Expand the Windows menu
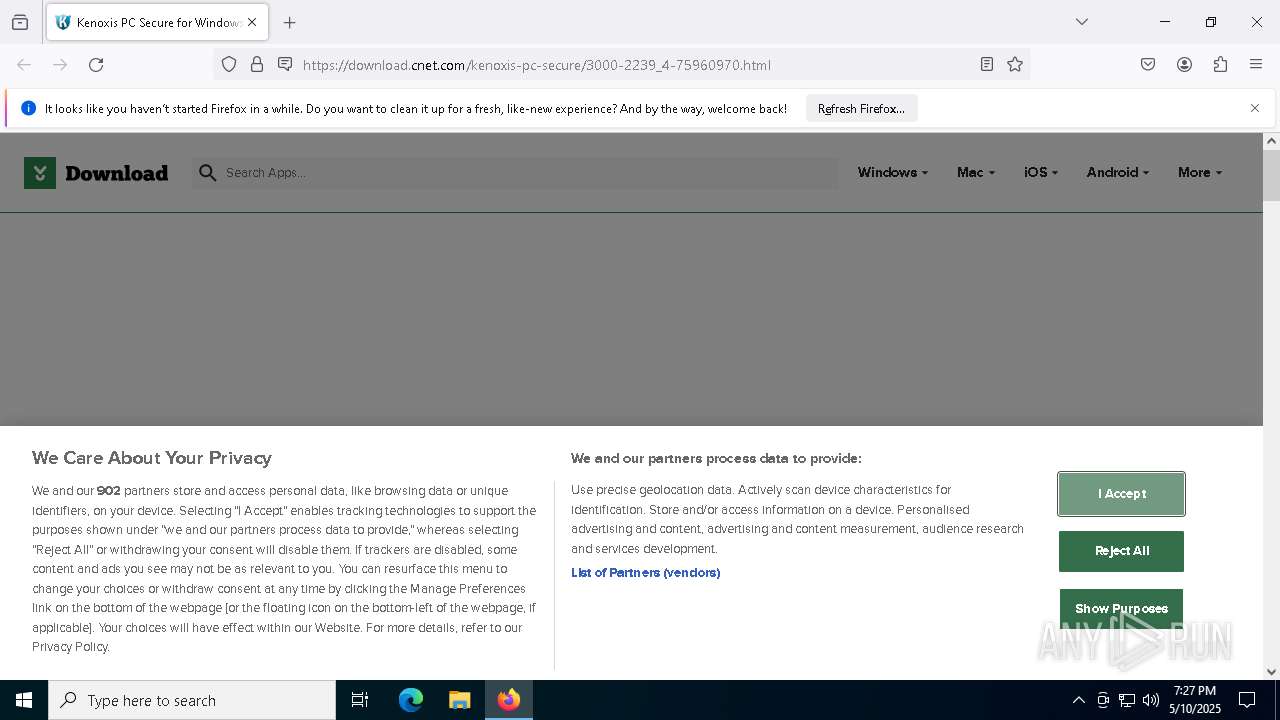This screenshot has width=1280, height=720. [893, 172]
